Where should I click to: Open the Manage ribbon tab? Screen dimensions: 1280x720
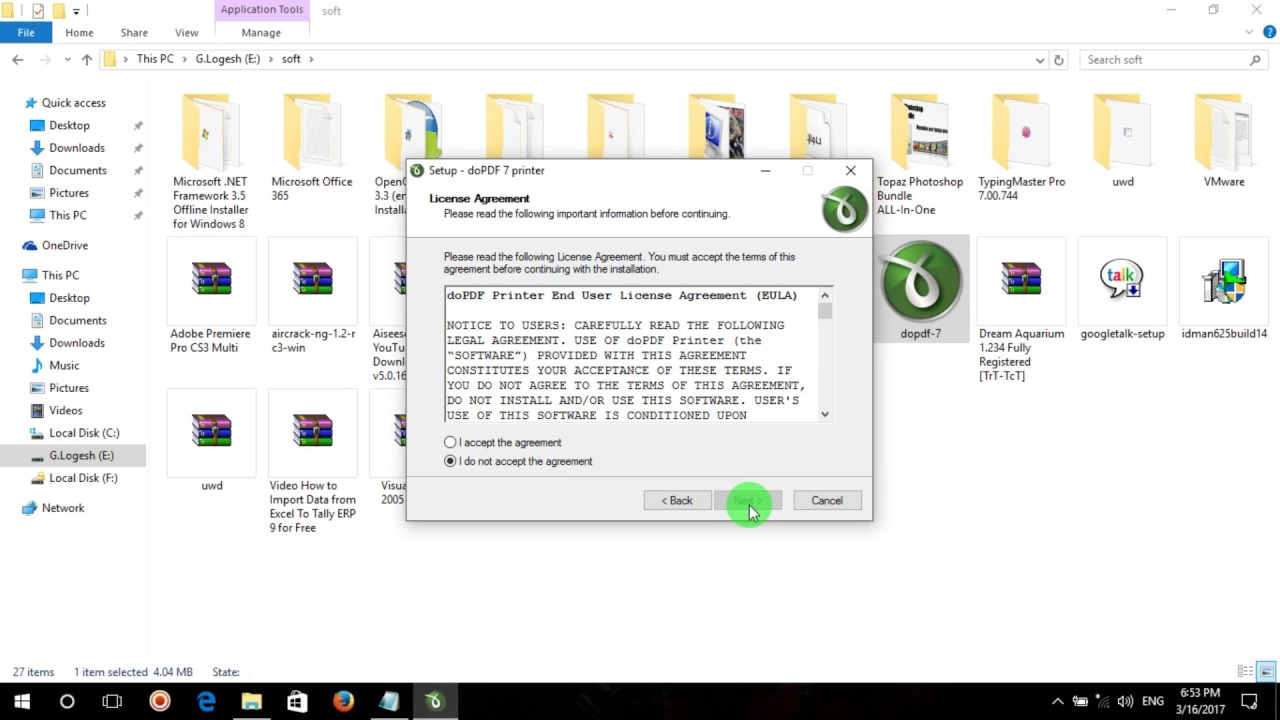point(261,33)
